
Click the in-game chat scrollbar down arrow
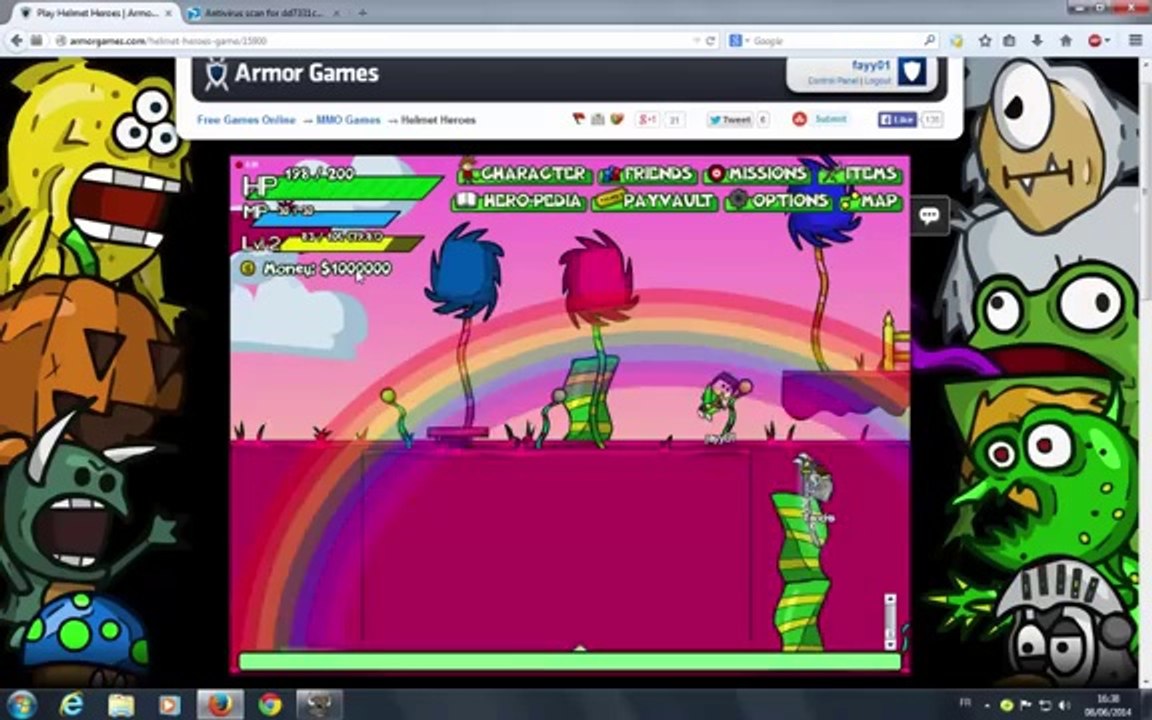pyautogui.click(x=890, y=644)
